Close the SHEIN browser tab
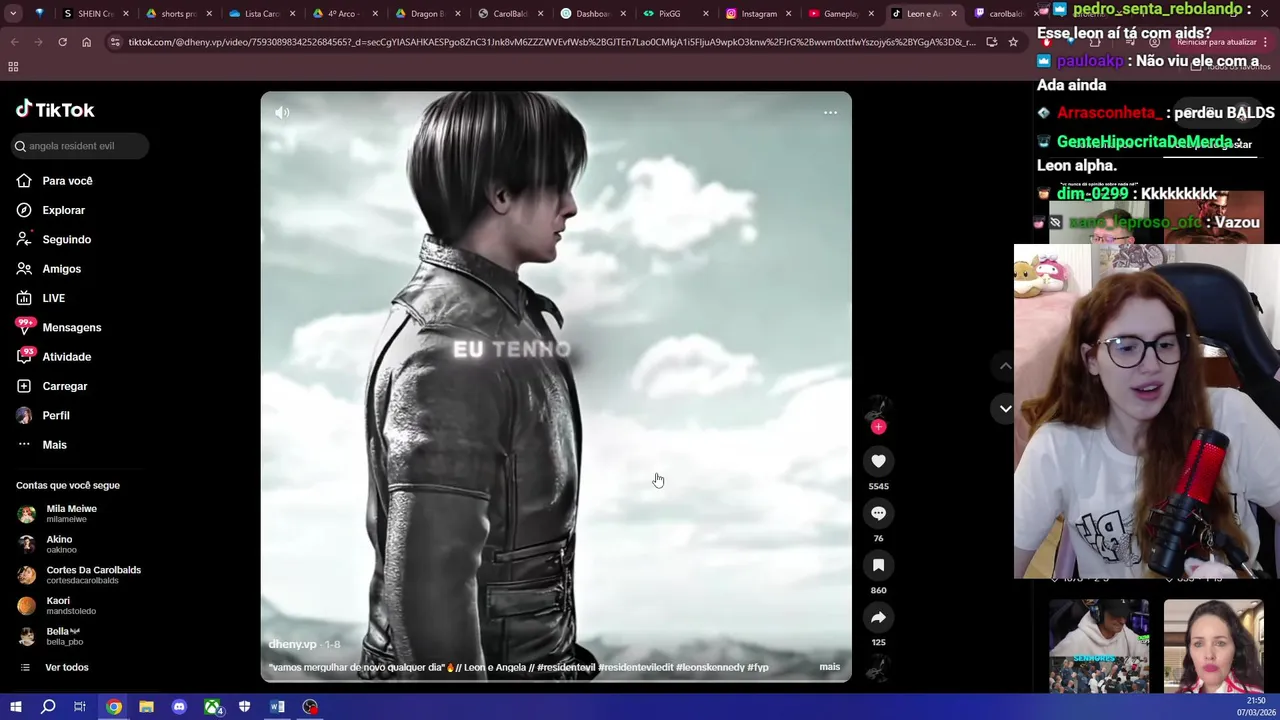The image size is (1280, 720). 126,14
